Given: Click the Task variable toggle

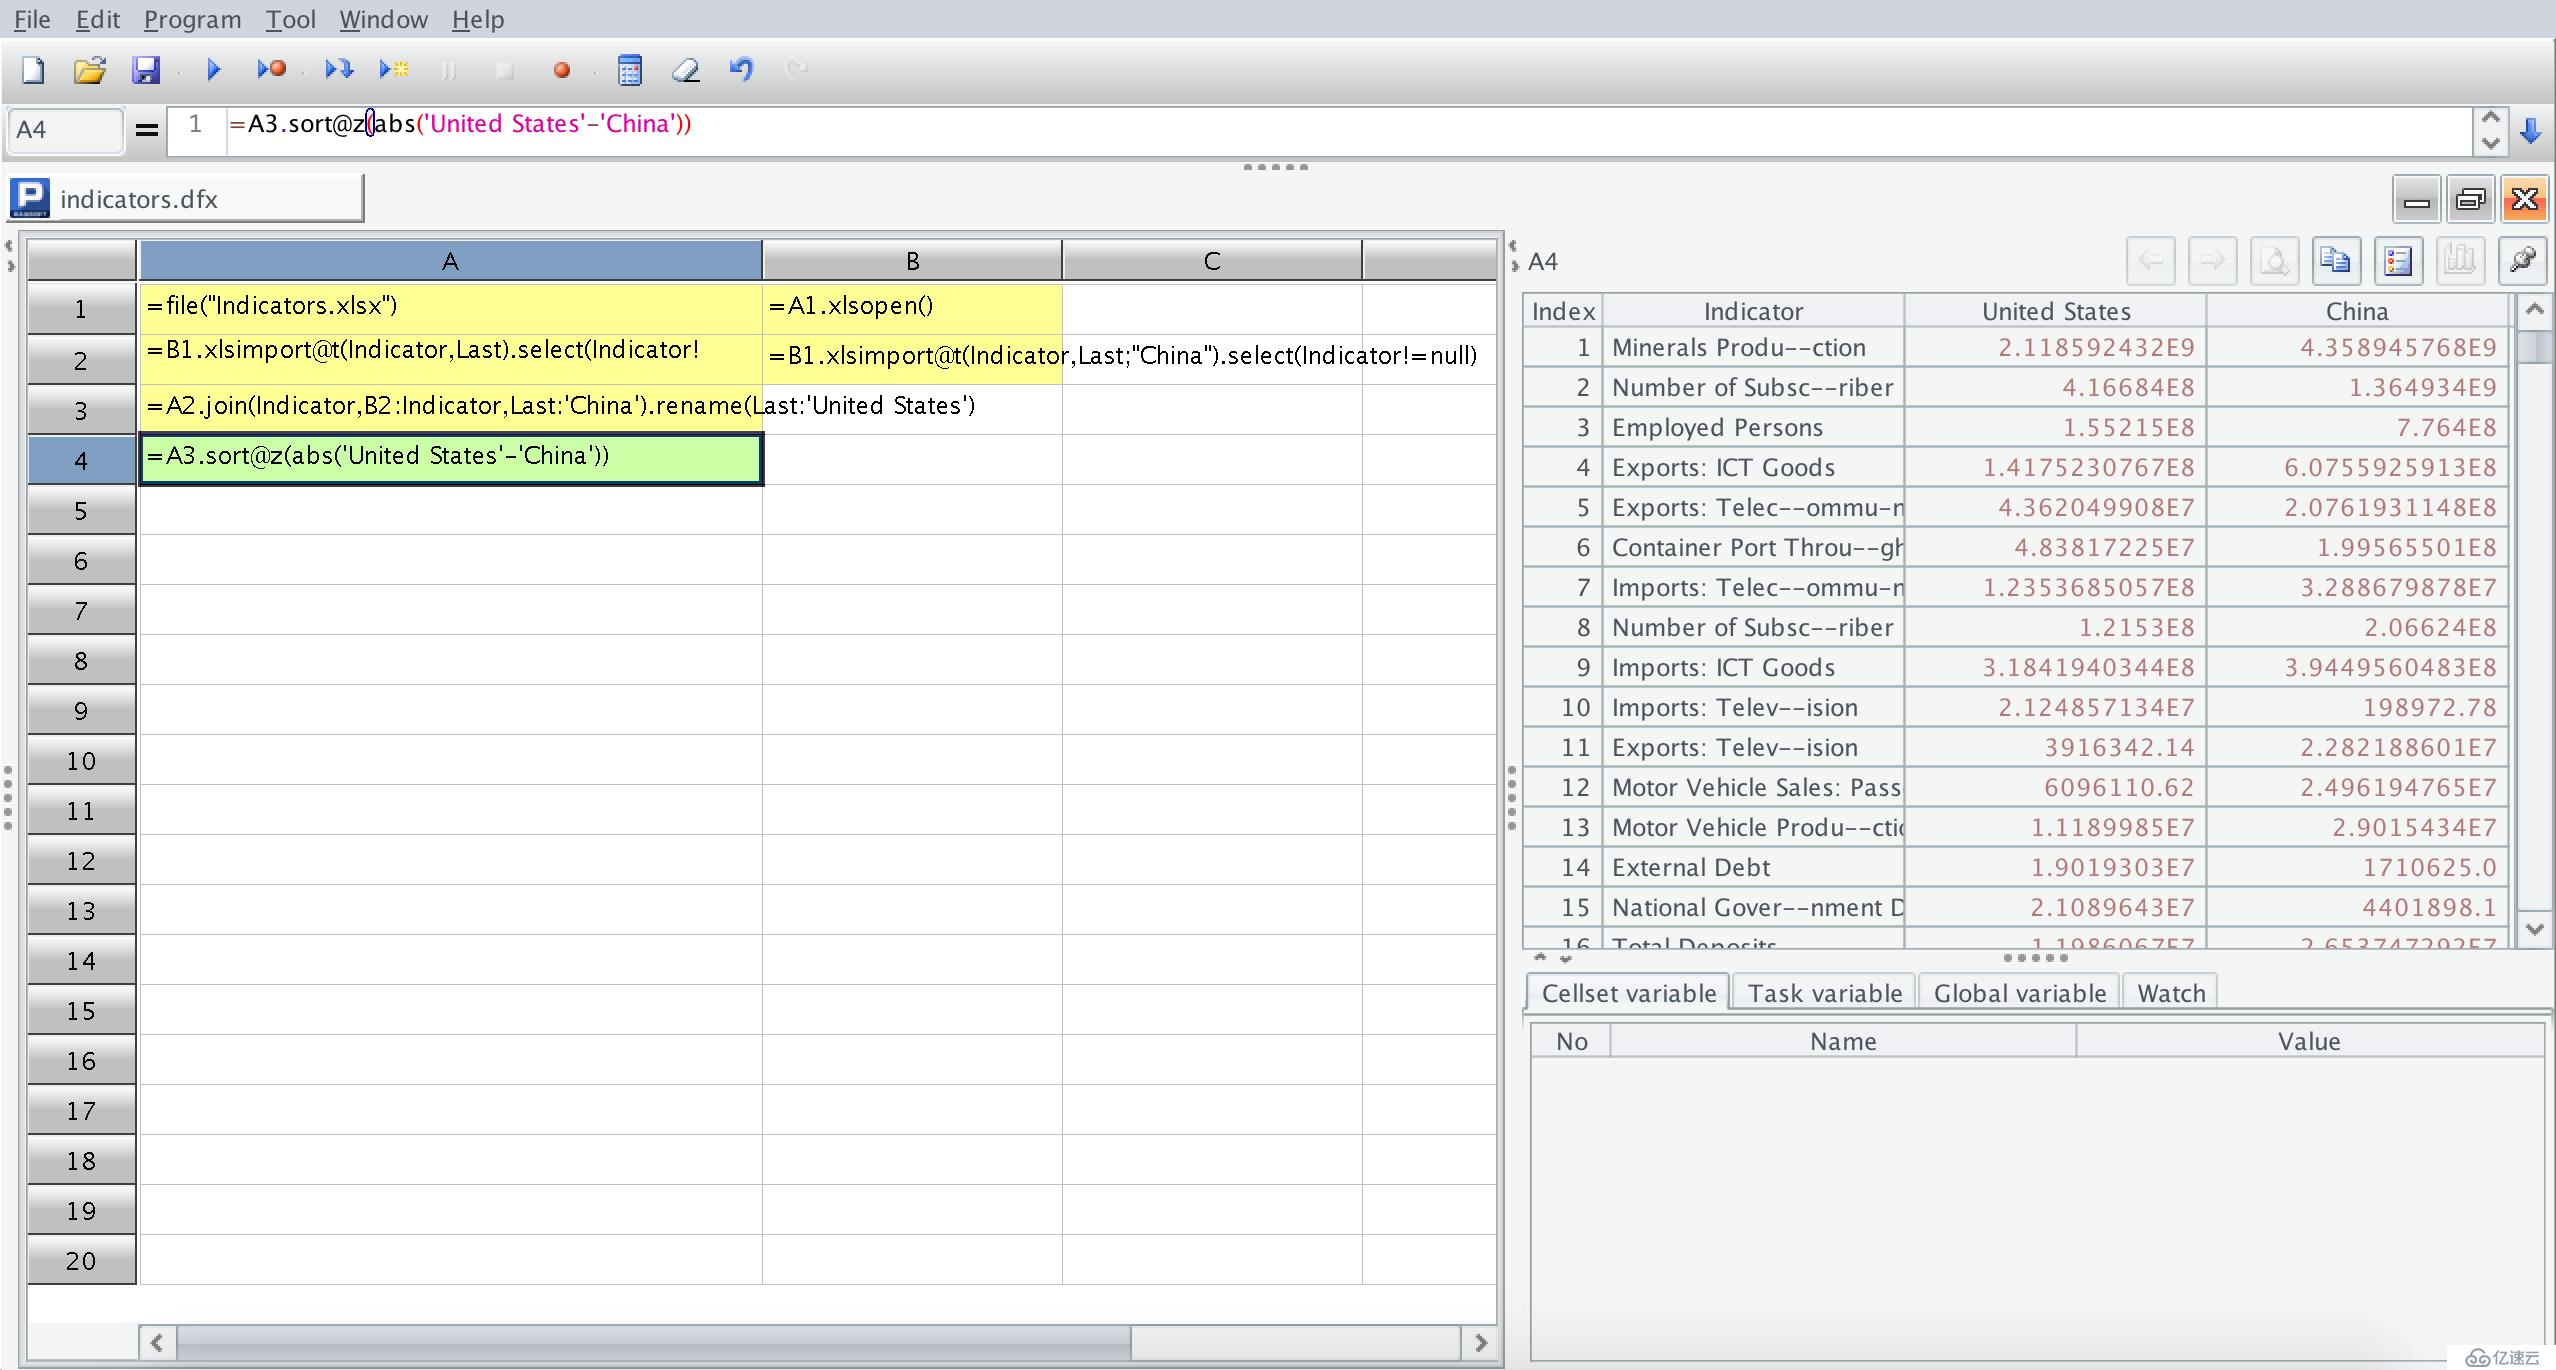Looking at the screenshot, I should 1824,993.
